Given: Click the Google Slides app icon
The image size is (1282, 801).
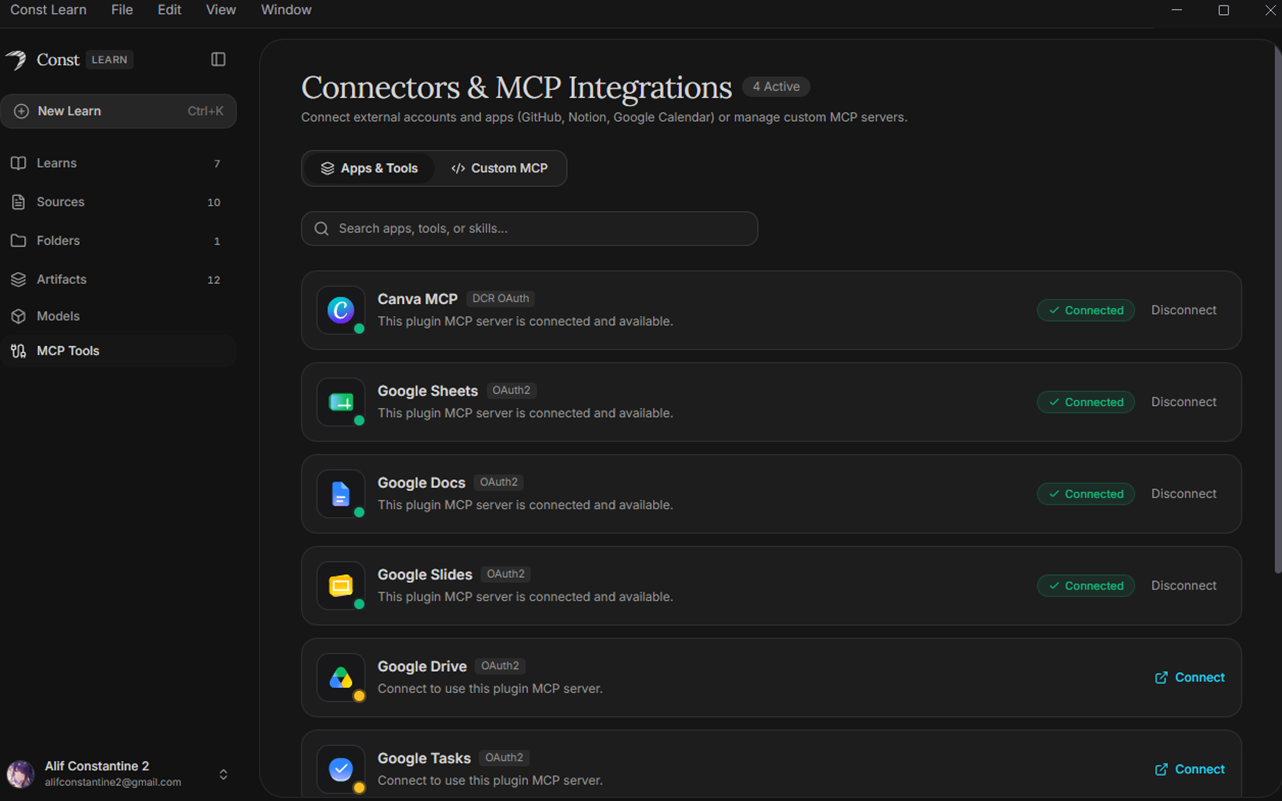Looking at the screenshot, I should pos(341,586).
